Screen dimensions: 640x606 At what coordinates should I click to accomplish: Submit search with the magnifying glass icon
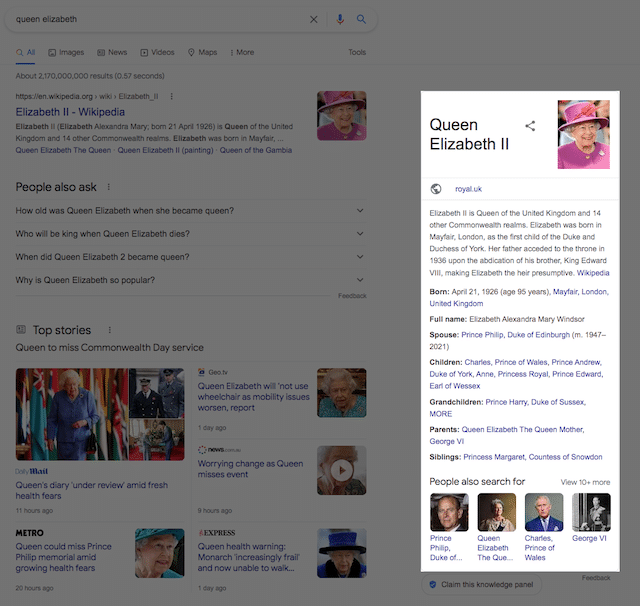click(361, 19)
